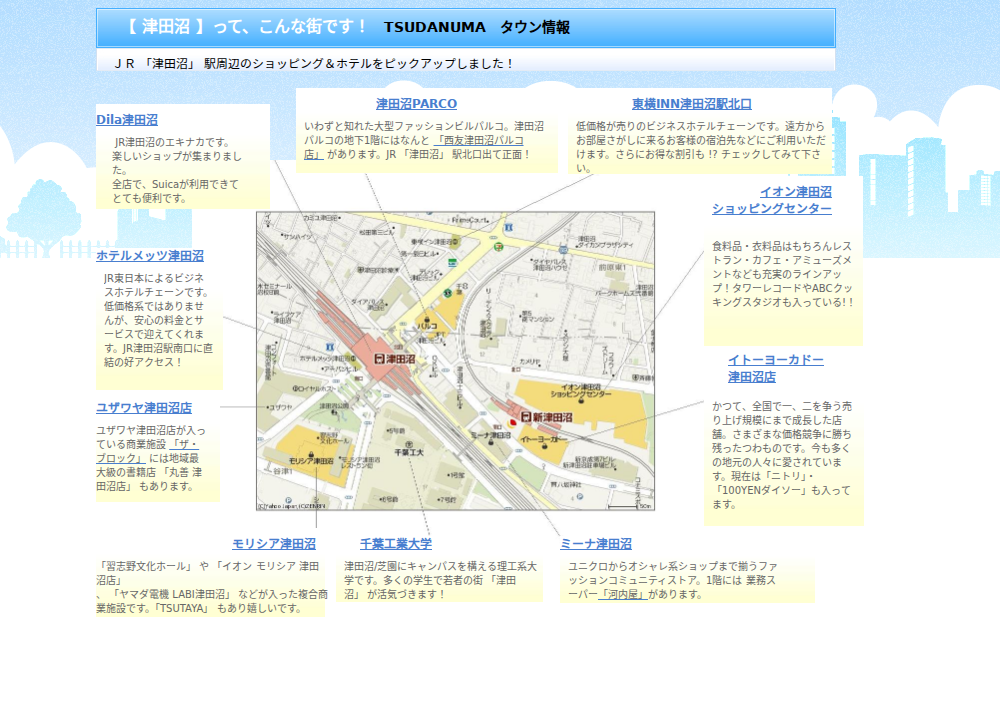Click the モリシア description mentioning TSUTAYA
The image size is (1000, 721).
(x=212, y=587)
